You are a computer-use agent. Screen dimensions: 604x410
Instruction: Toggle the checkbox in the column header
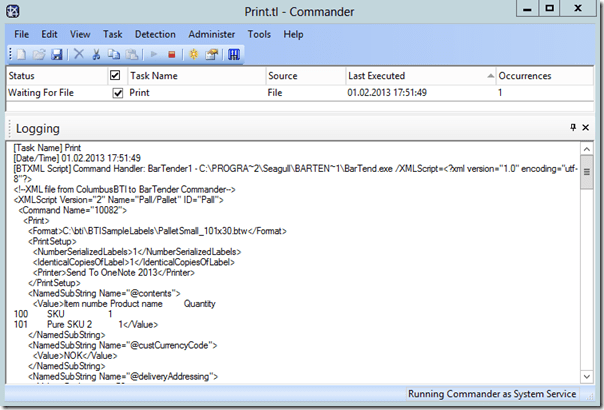point(115,76)
